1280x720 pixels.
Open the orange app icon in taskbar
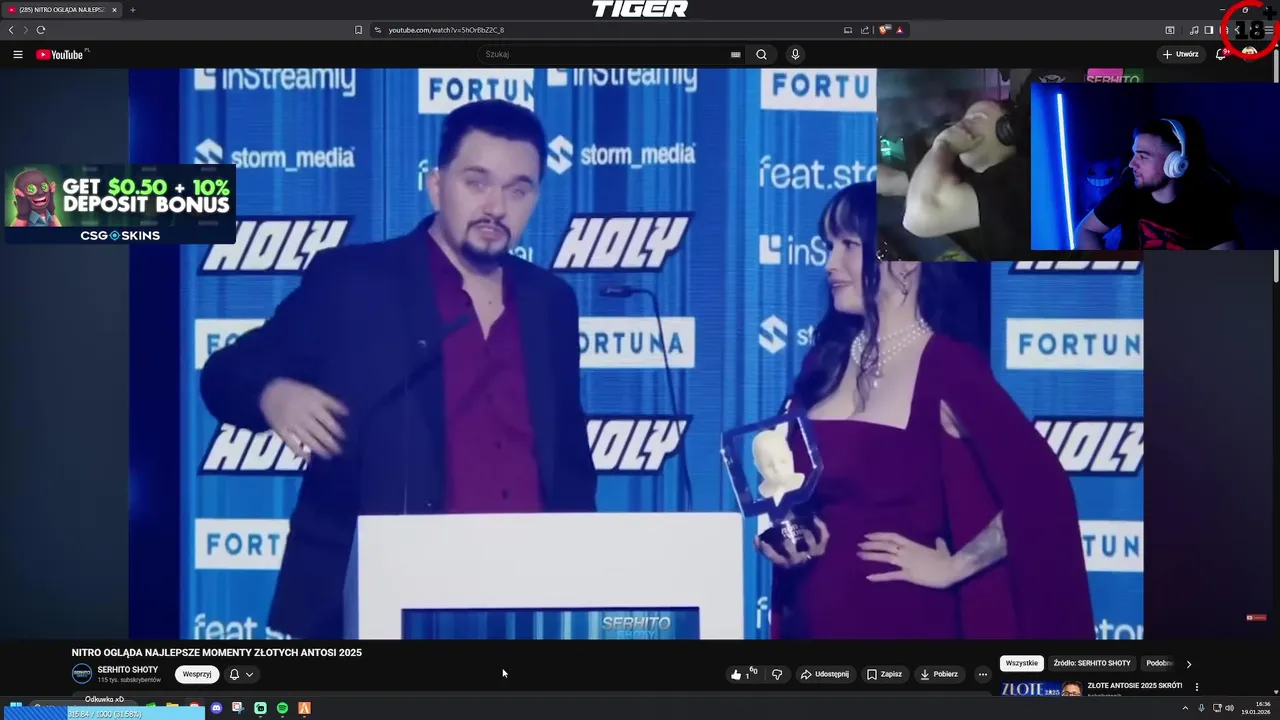coord(304,708)
